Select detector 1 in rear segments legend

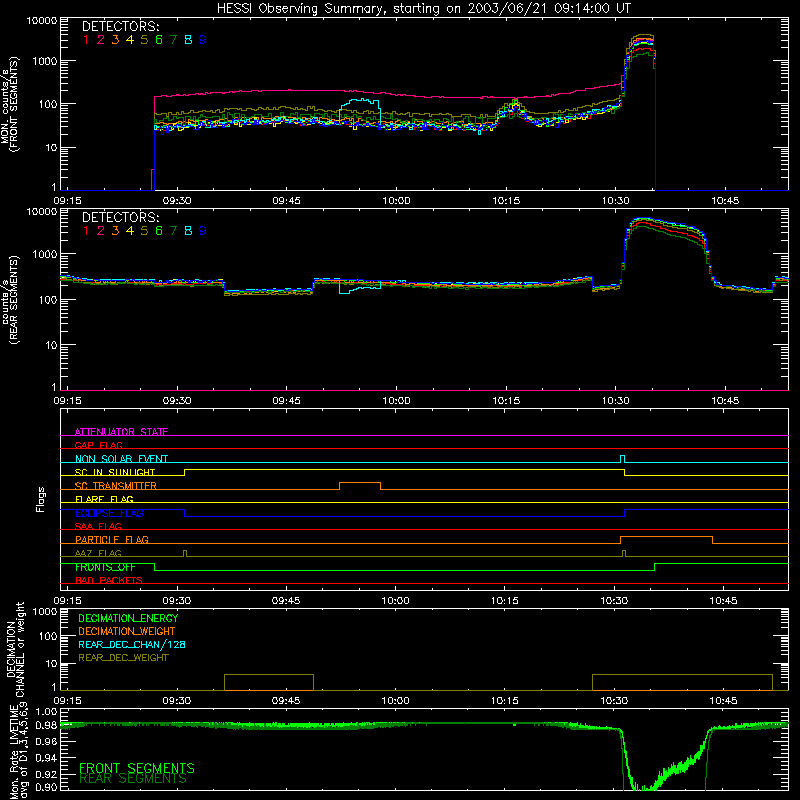click(x=86, y=231)
